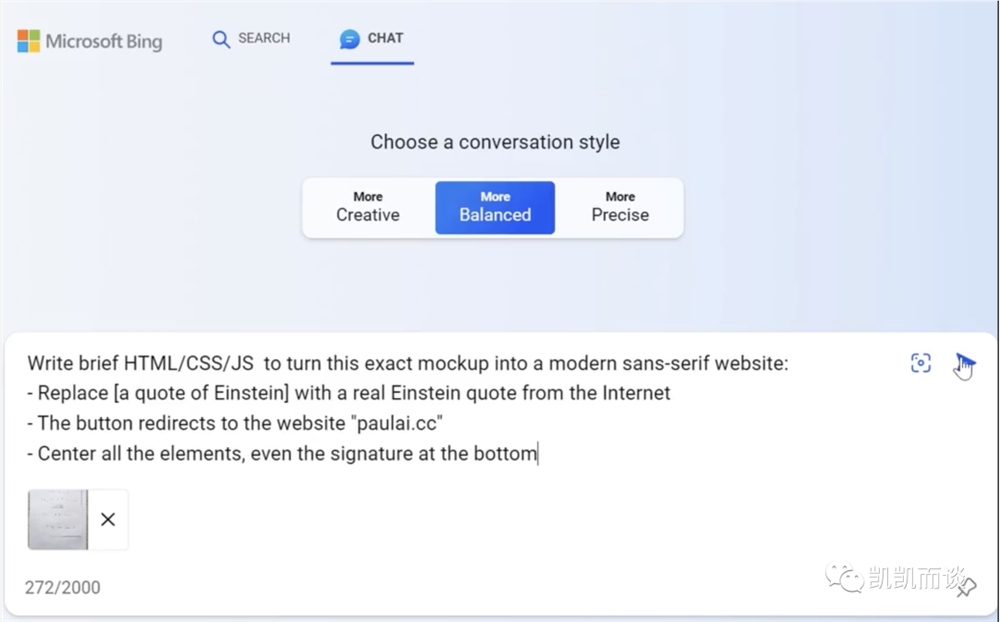Open the visual search camera icon
The width and height of the screenshot is (1000, 622).
(x=920, y=363)
